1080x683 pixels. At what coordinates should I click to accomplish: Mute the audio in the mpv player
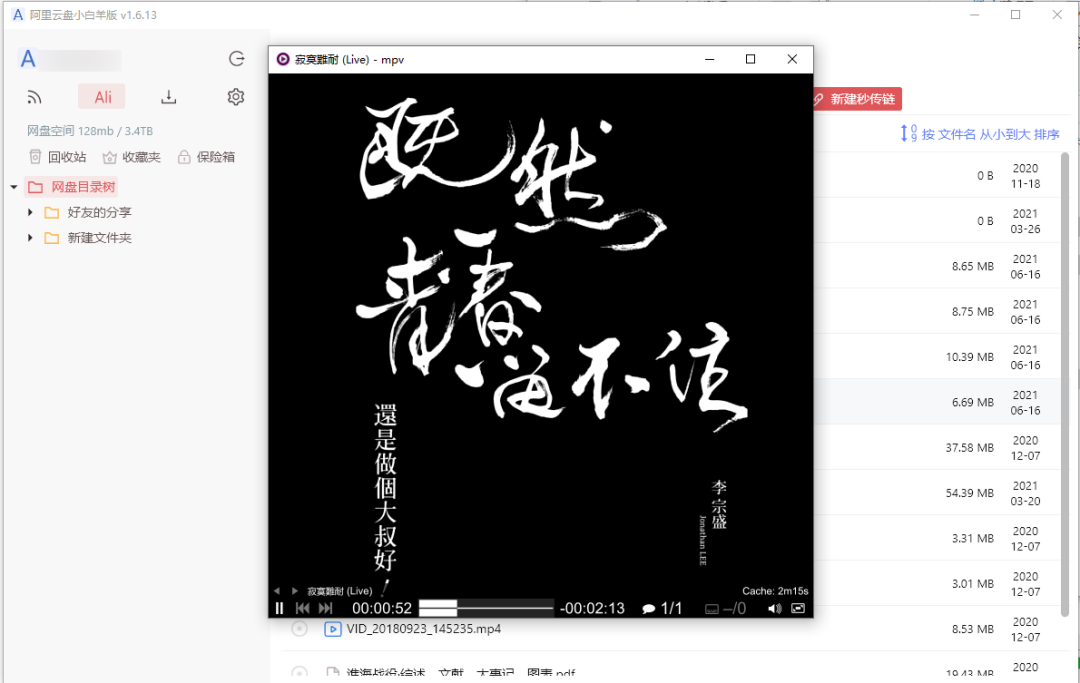coord(774,607)
